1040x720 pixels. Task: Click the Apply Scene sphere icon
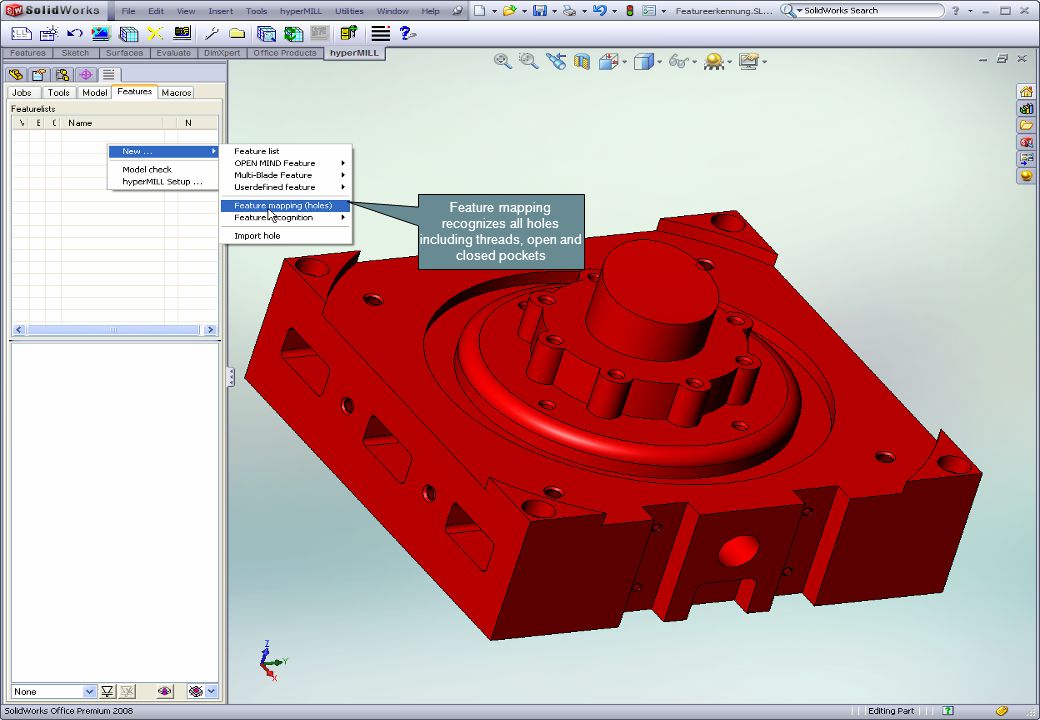pos(714,62)
